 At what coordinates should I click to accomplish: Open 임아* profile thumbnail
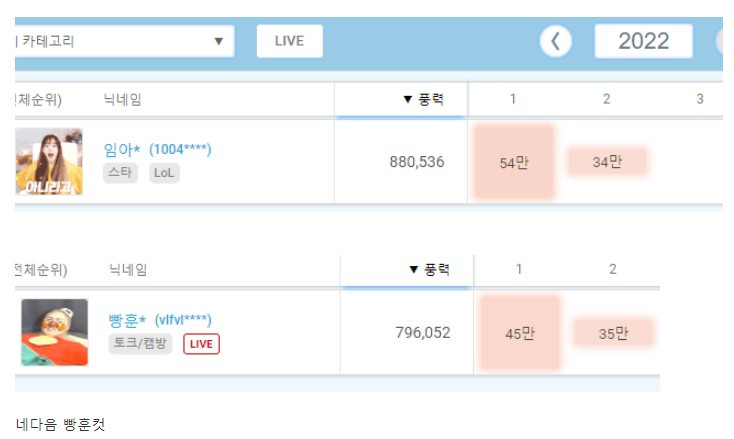tap(49, 161)
